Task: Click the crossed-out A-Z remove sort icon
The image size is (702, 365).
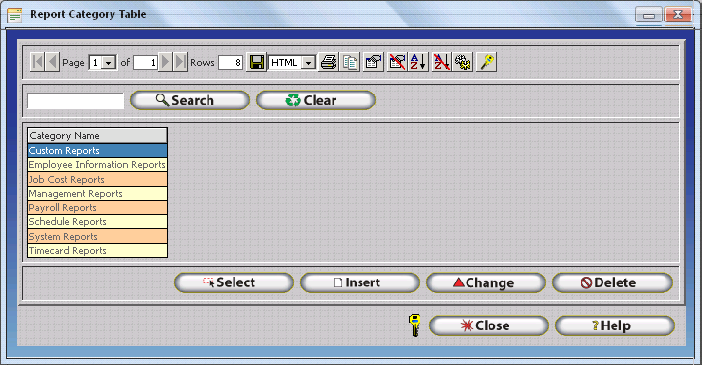Action: point(441,62)
